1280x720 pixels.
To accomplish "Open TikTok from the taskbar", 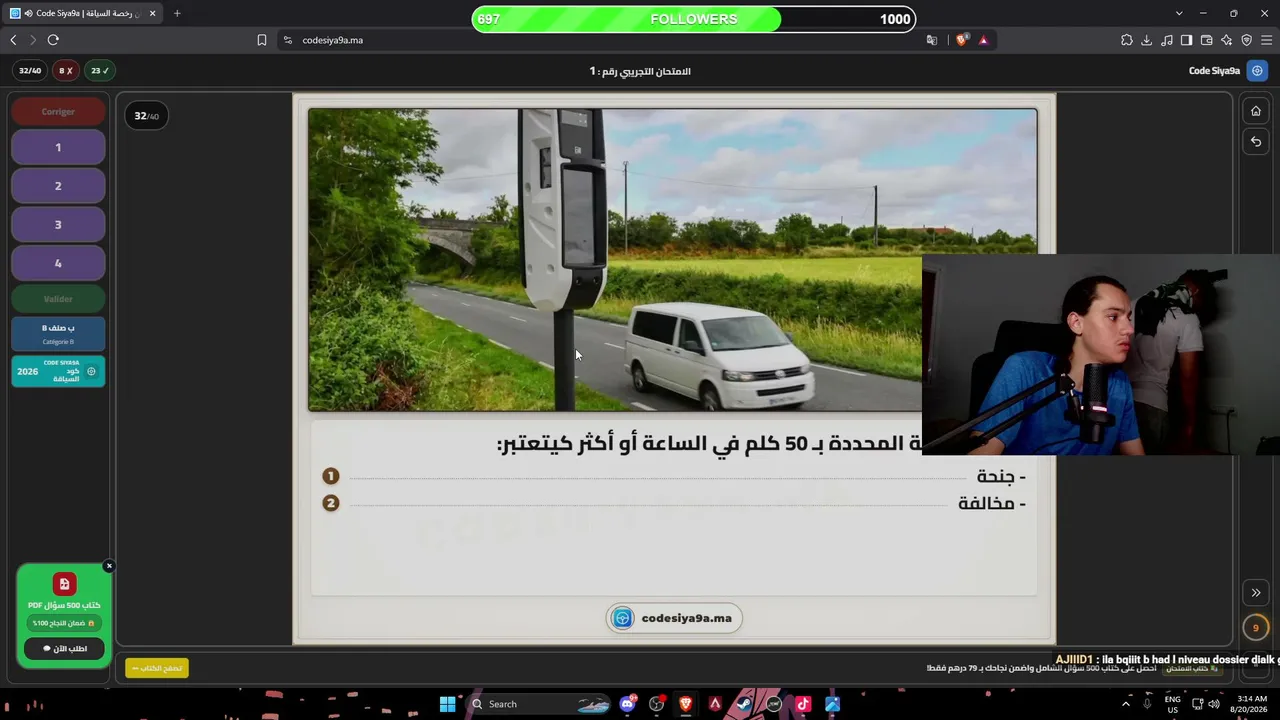I will click(x=803, y=704).
